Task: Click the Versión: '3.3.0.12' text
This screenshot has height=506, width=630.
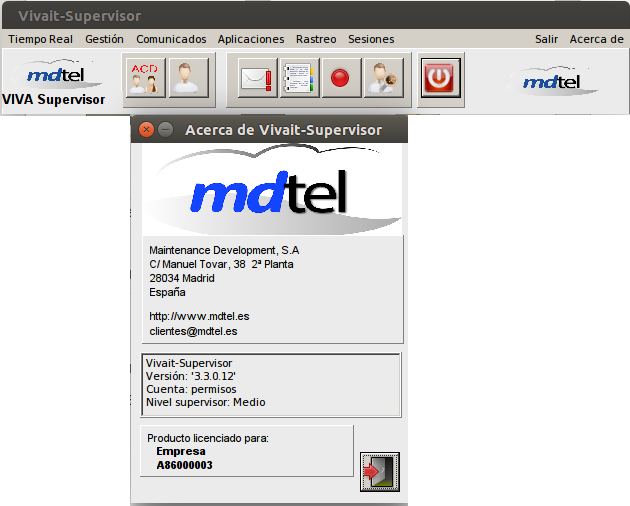Action: (191, 376)
